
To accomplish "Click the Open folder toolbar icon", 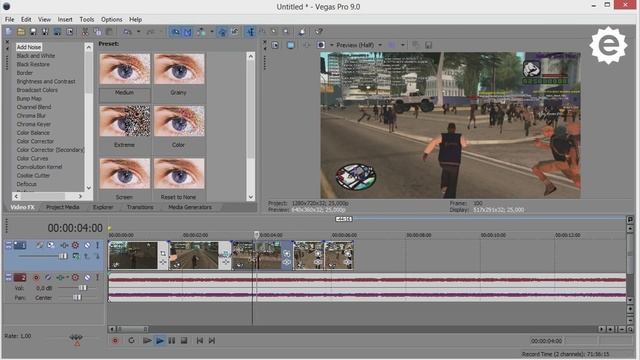I will pyautogui.click(x=21, y=32).
